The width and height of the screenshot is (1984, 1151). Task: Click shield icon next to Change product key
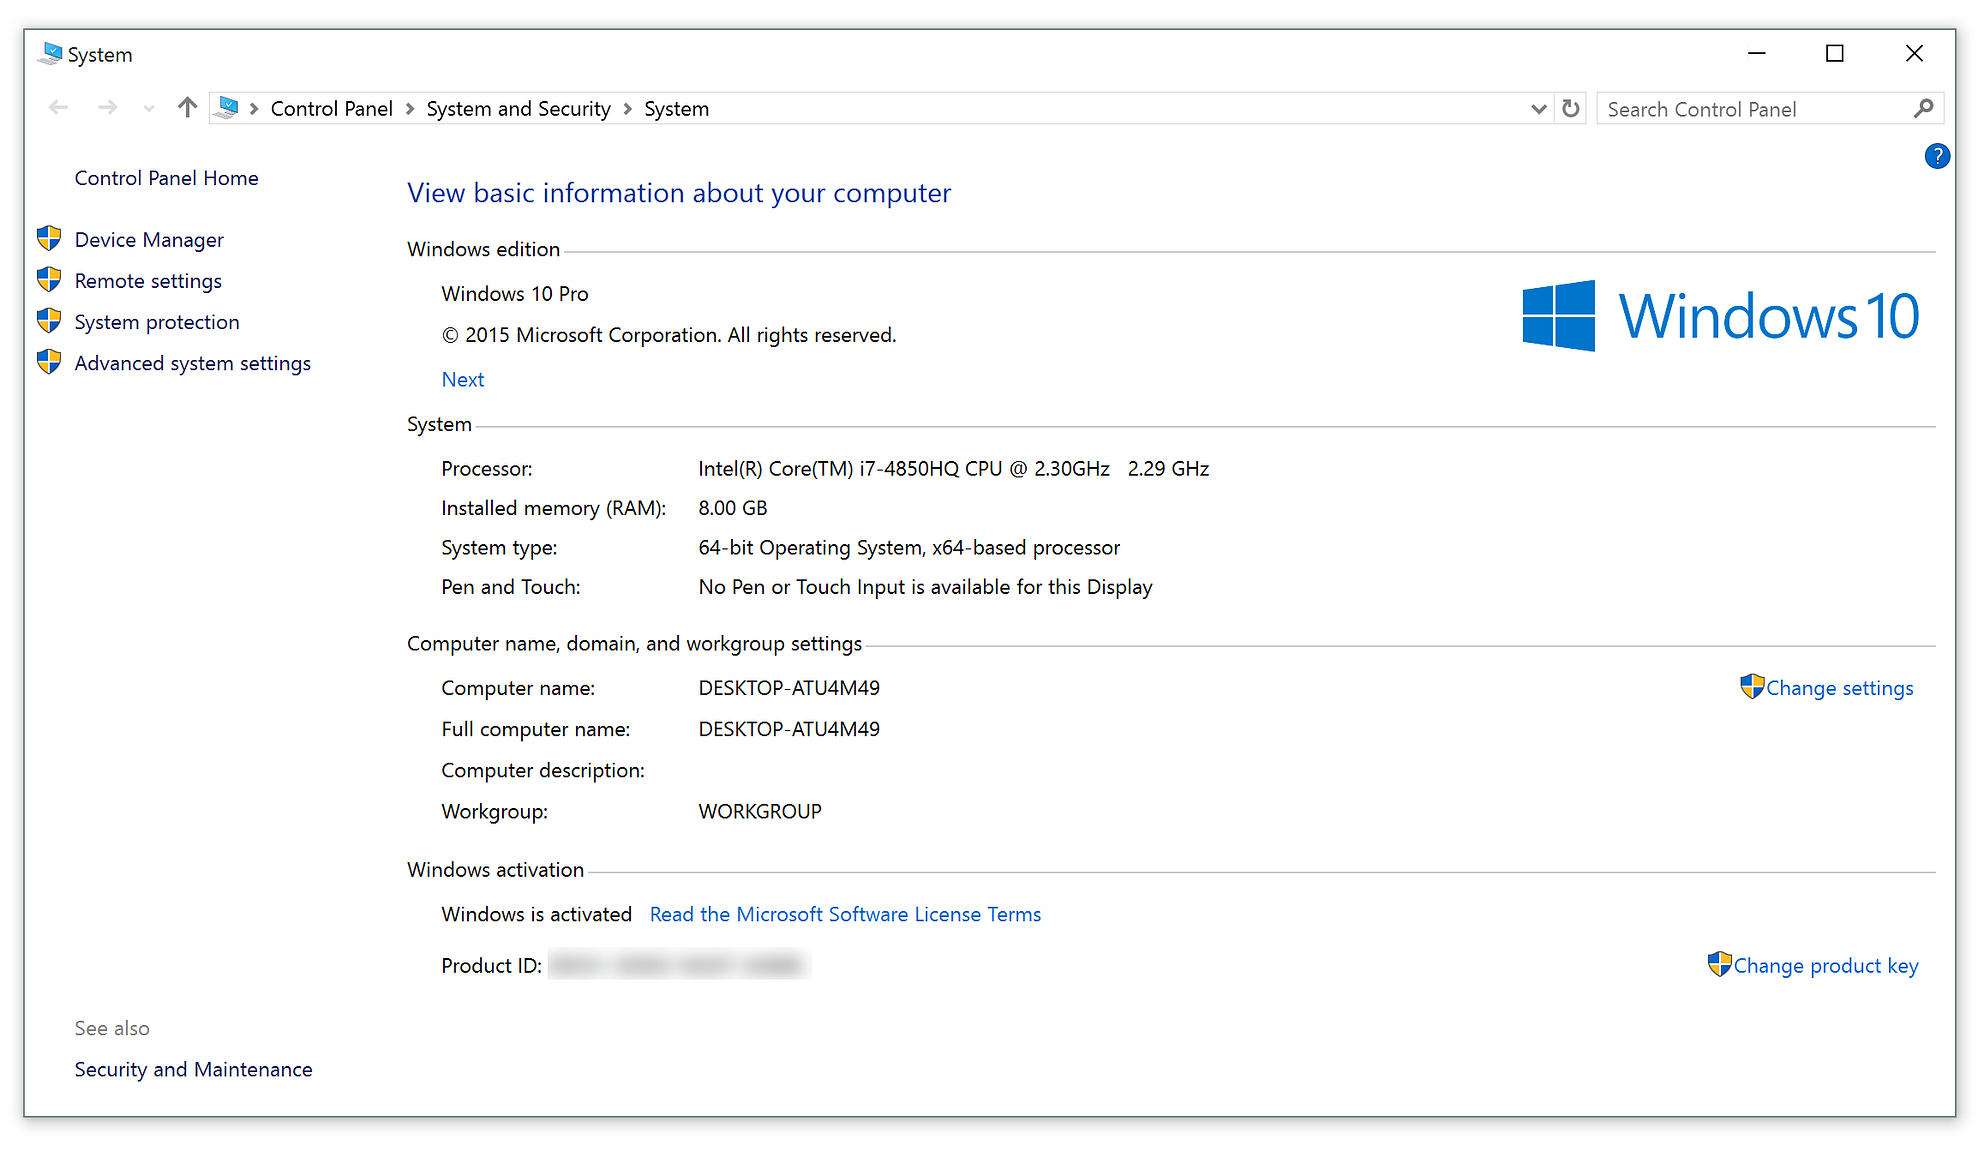pyautogui.click(x=1719, y=964)
